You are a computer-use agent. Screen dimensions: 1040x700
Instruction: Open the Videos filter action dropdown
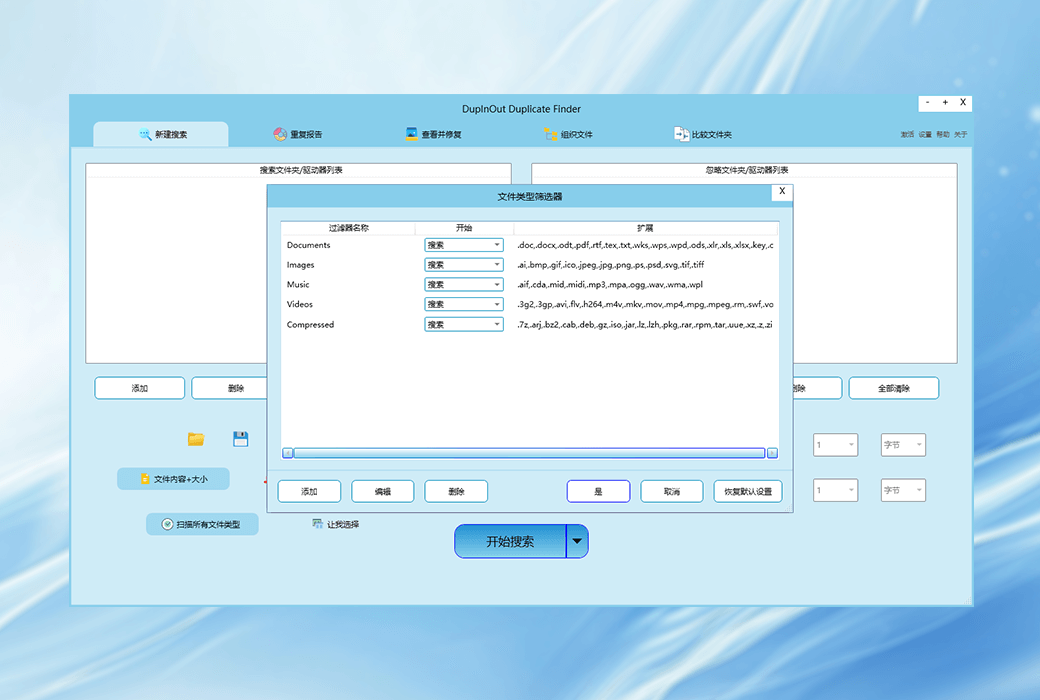[x=464, y=305]
